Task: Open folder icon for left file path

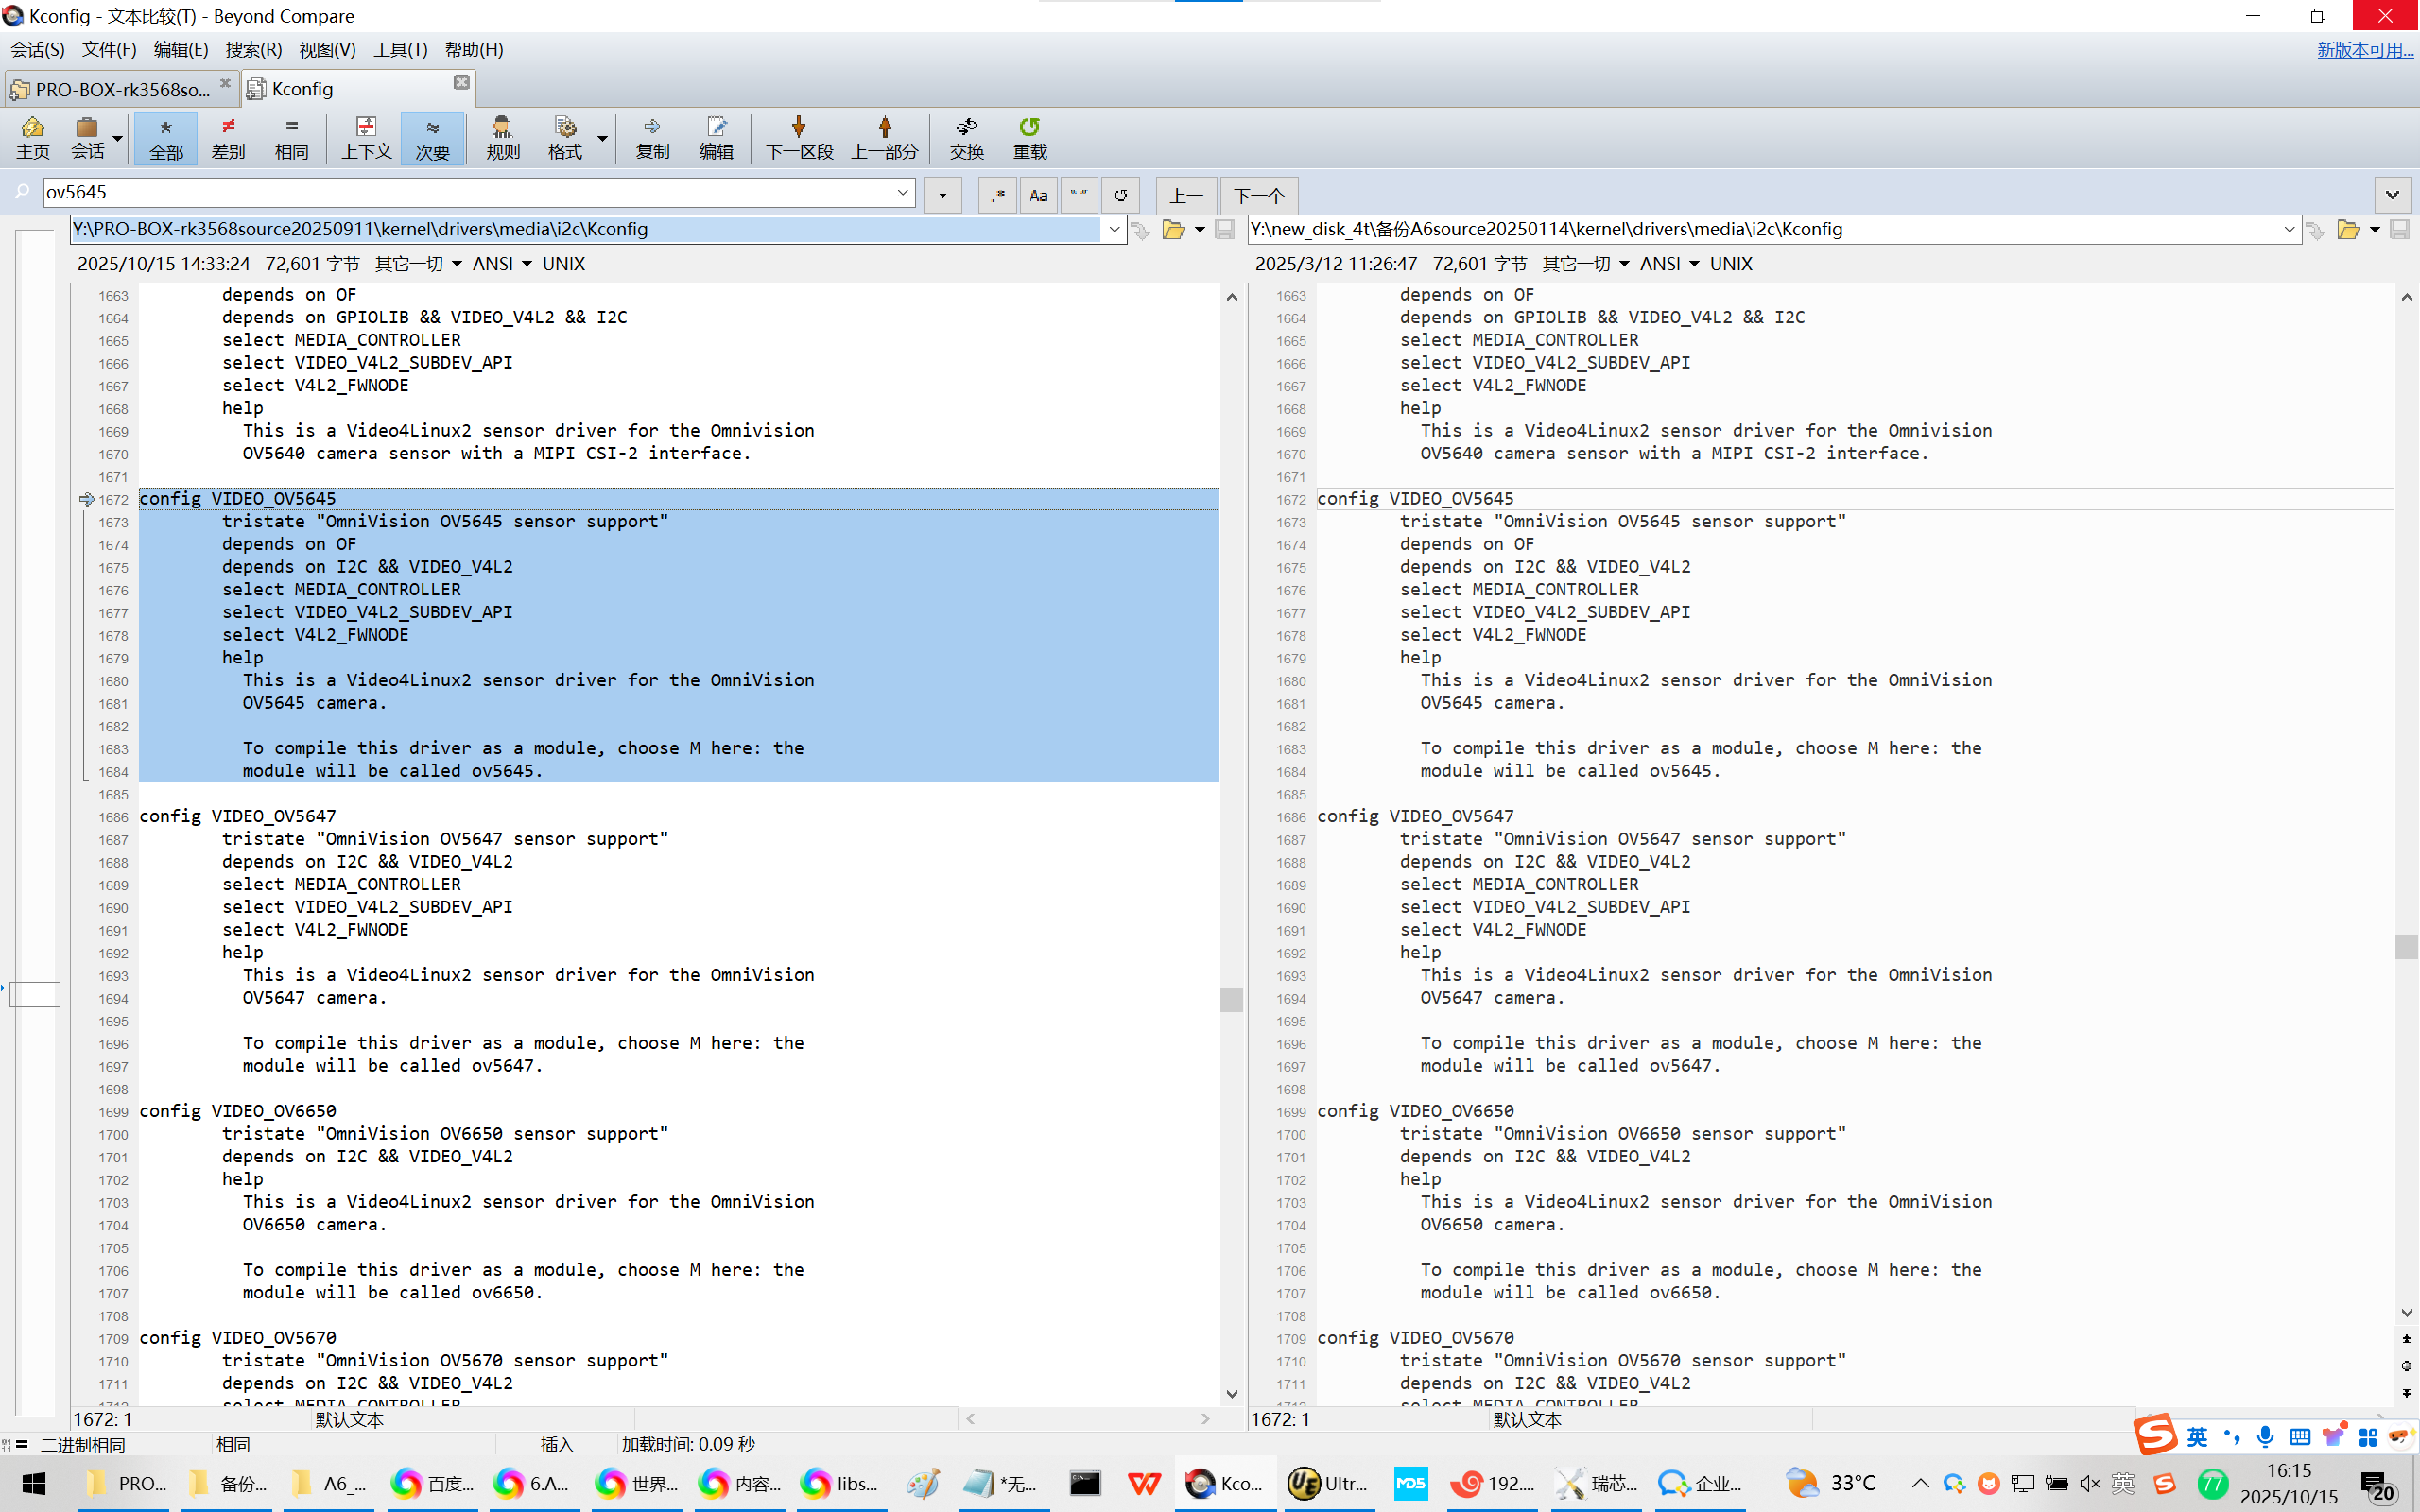Action: point(1173,230)
